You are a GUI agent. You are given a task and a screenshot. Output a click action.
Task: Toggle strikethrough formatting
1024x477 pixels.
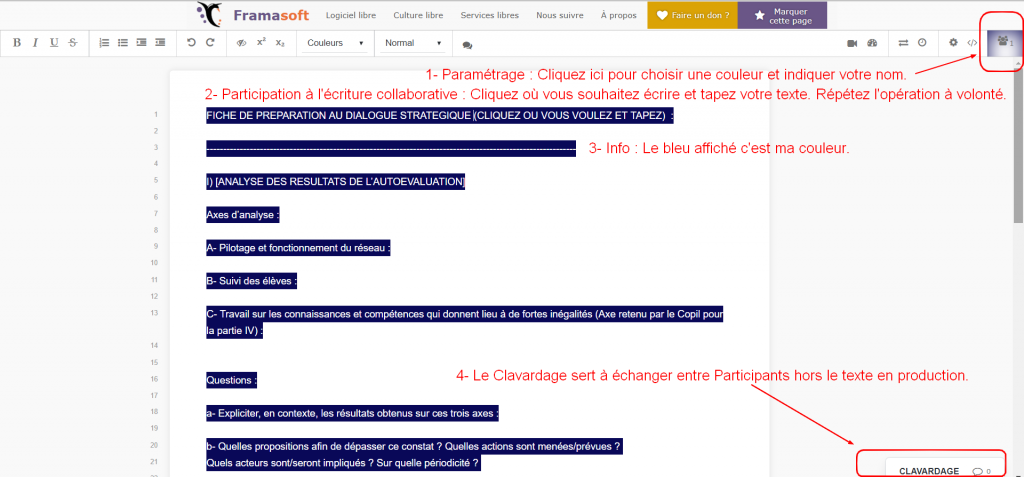point(72,43)
